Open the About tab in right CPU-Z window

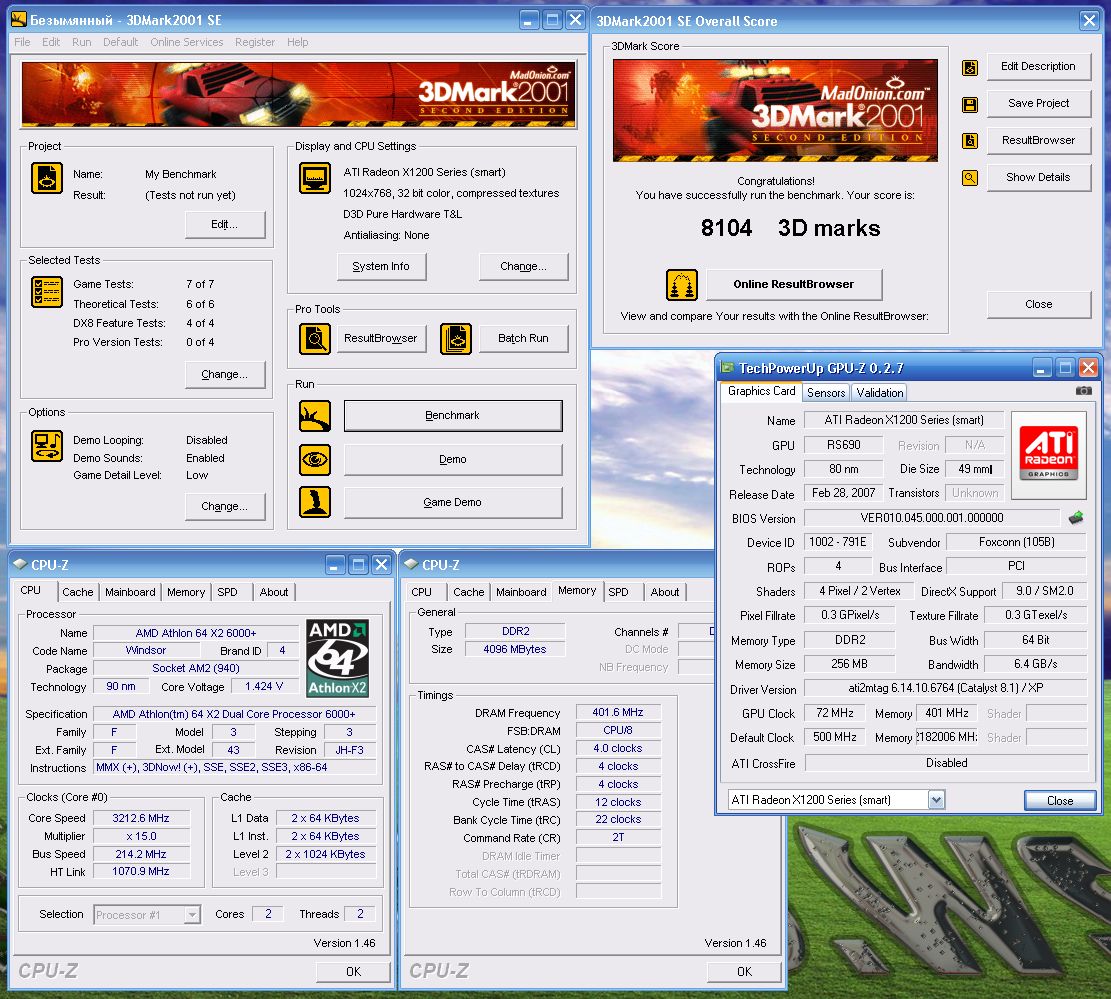(x=665, y=592)
